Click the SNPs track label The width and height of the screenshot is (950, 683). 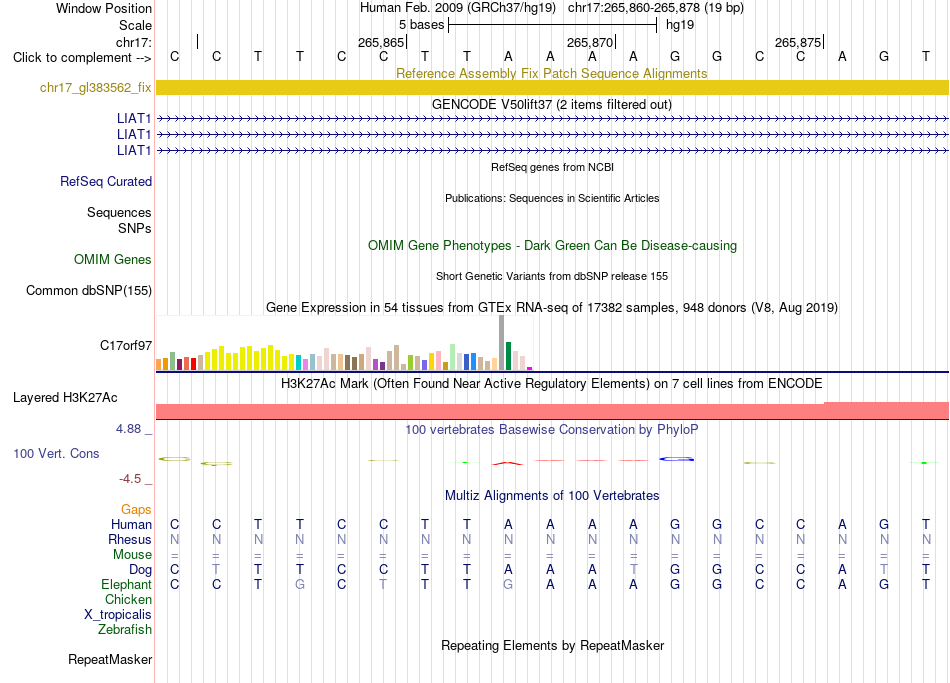135,228
